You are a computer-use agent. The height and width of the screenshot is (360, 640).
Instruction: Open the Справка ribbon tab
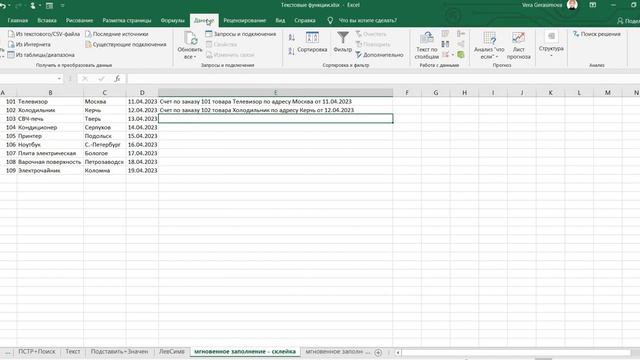[x=305, y=20]
